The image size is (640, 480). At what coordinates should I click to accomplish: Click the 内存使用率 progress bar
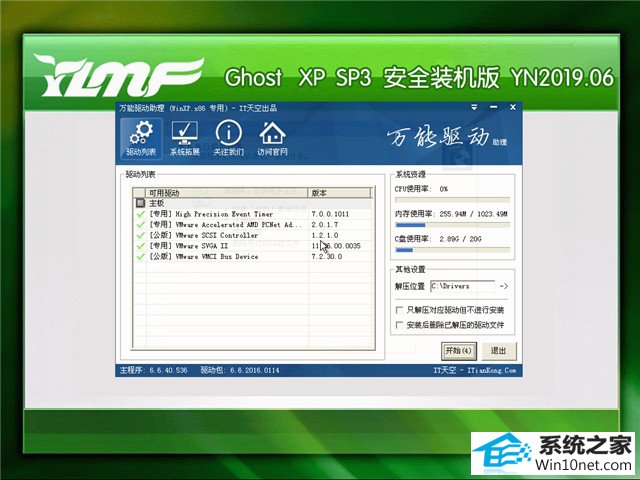(453, 225)
